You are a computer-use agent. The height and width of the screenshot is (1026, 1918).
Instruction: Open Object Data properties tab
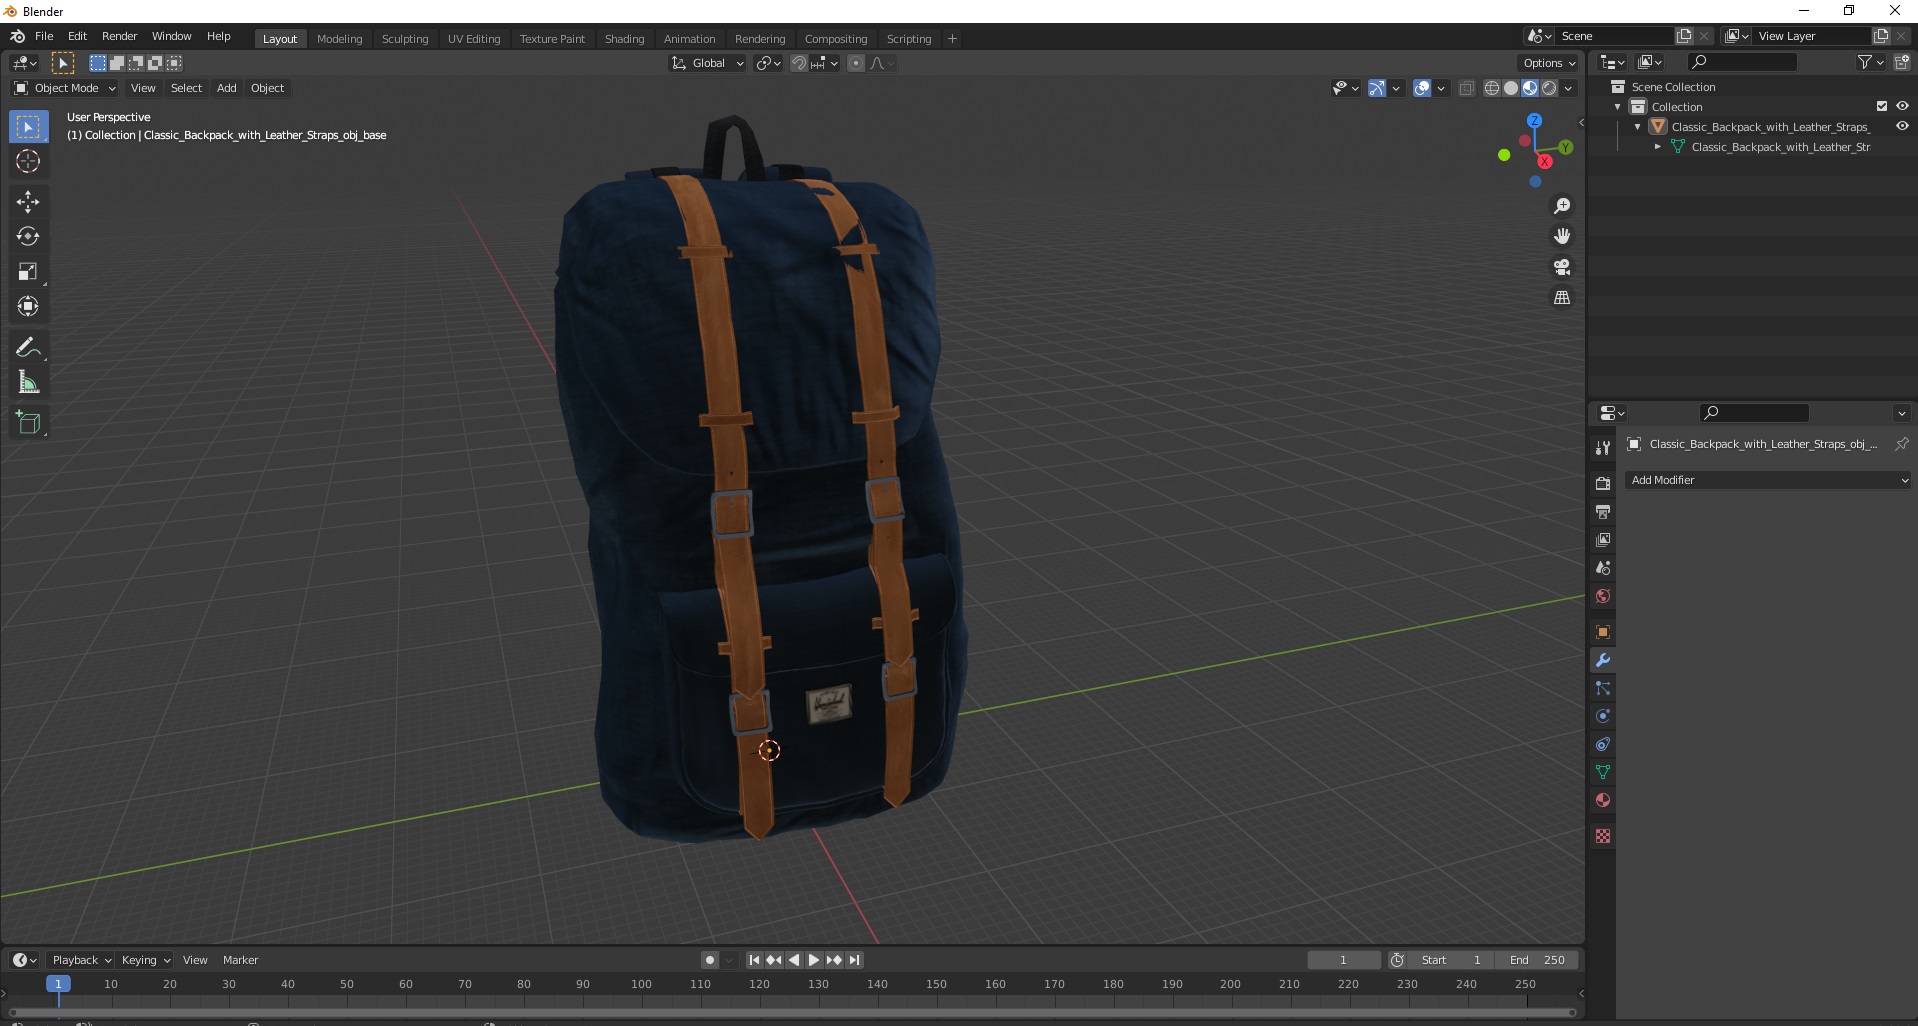[x=1603, y=772]
